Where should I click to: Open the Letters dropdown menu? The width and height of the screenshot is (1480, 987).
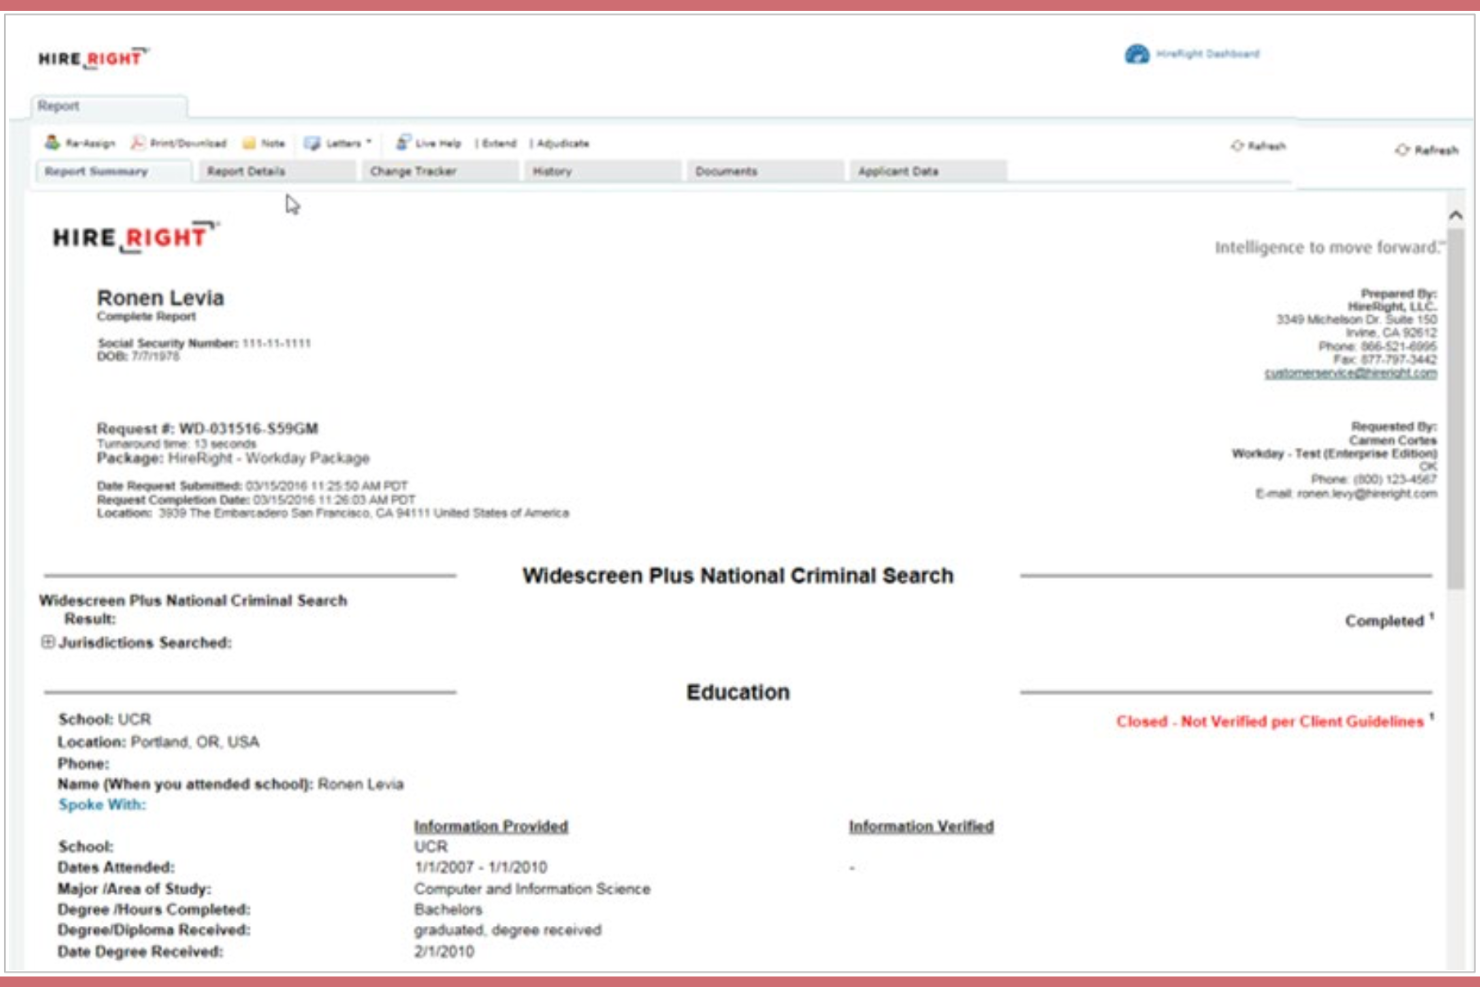tap(338, 143)
